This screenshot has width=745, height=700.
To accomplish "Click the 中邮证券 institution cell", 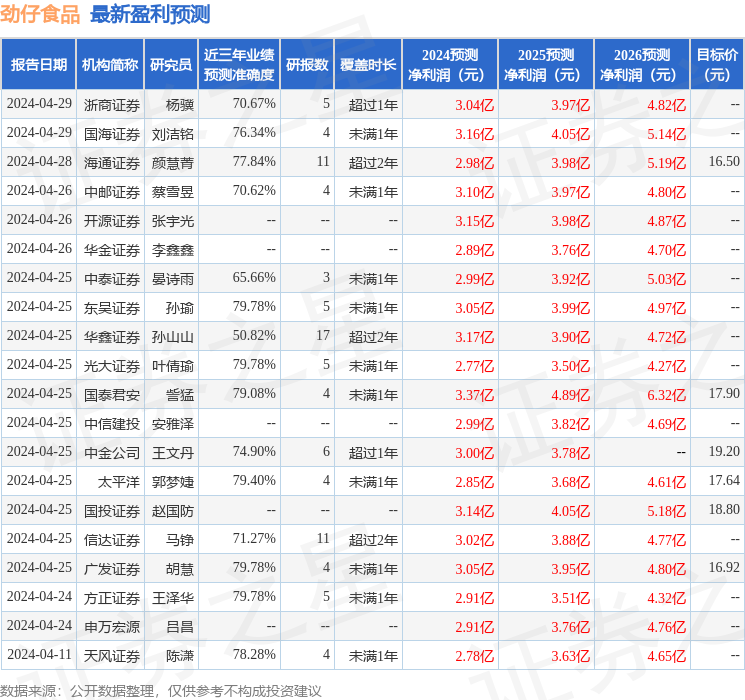I will tap(112, 192).
